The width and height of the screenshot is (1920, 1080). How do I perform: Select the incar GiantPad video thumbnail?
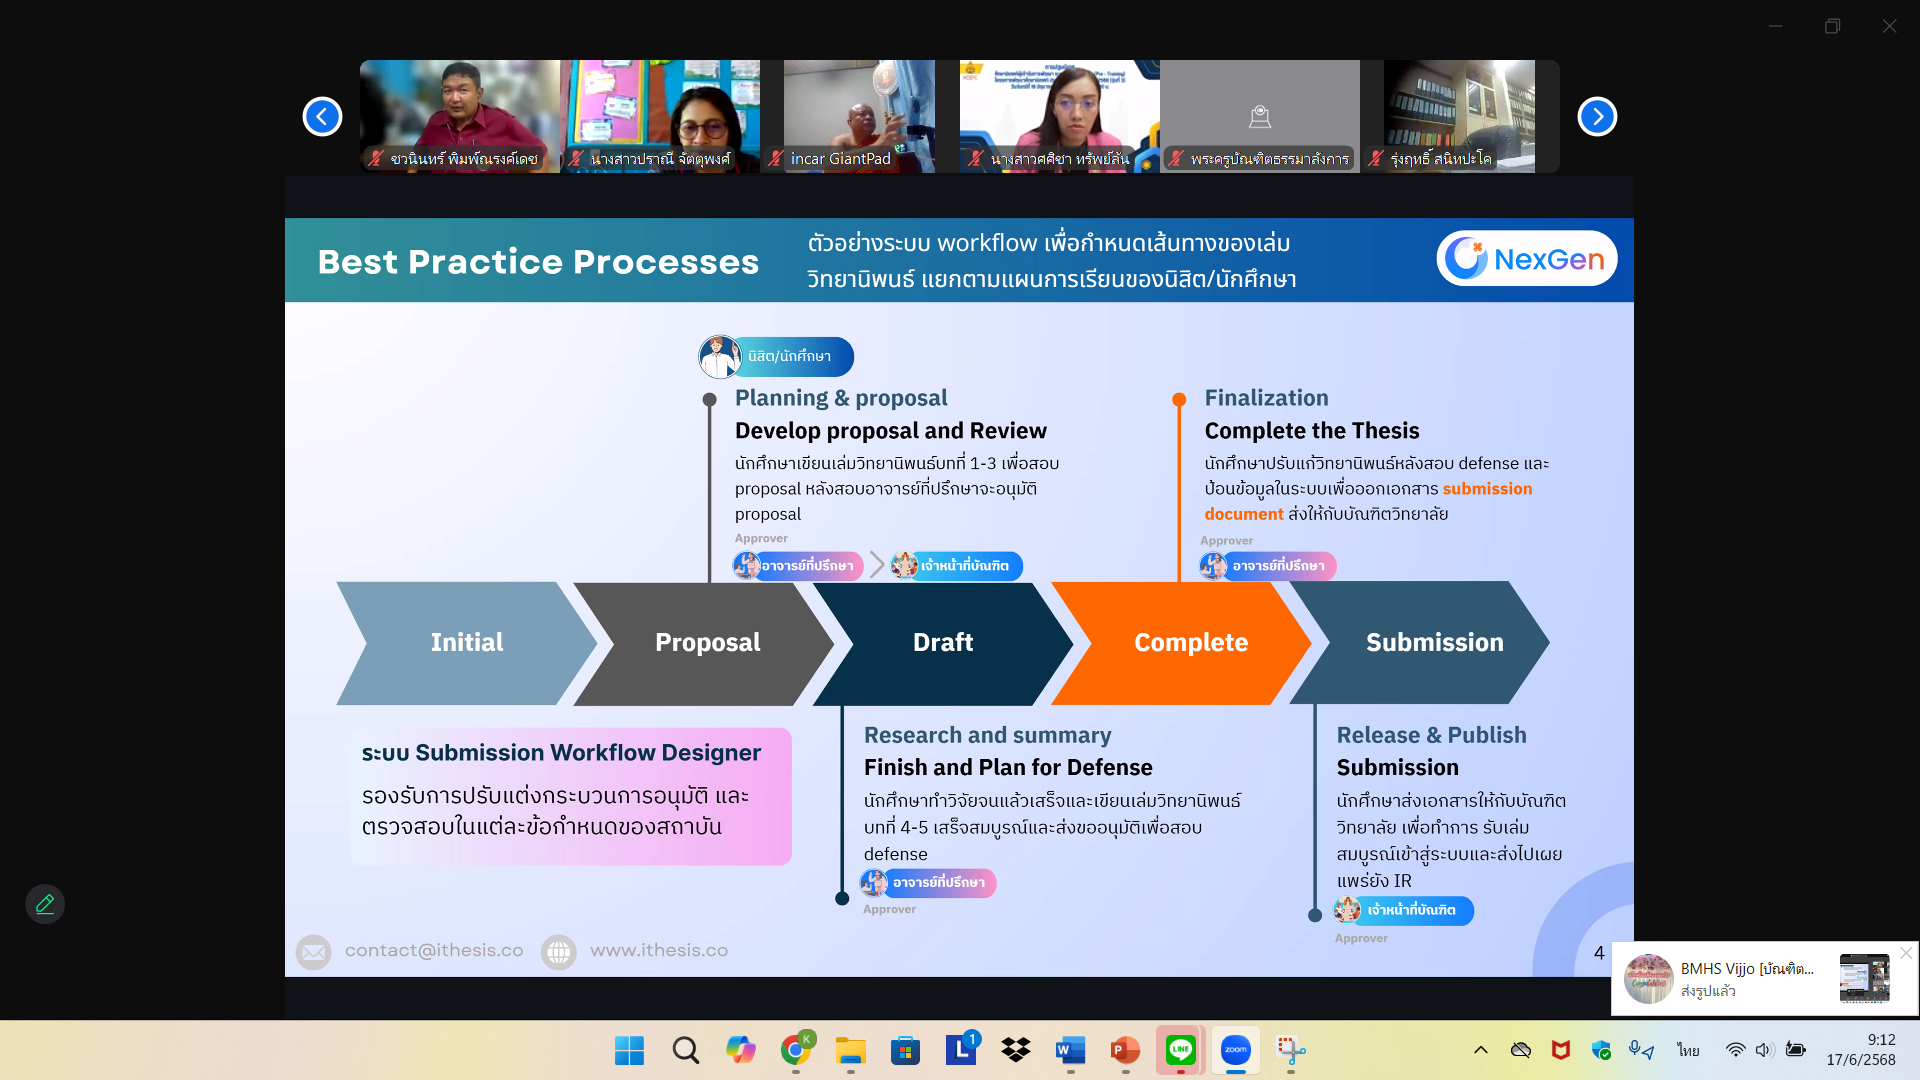point(859,116)
